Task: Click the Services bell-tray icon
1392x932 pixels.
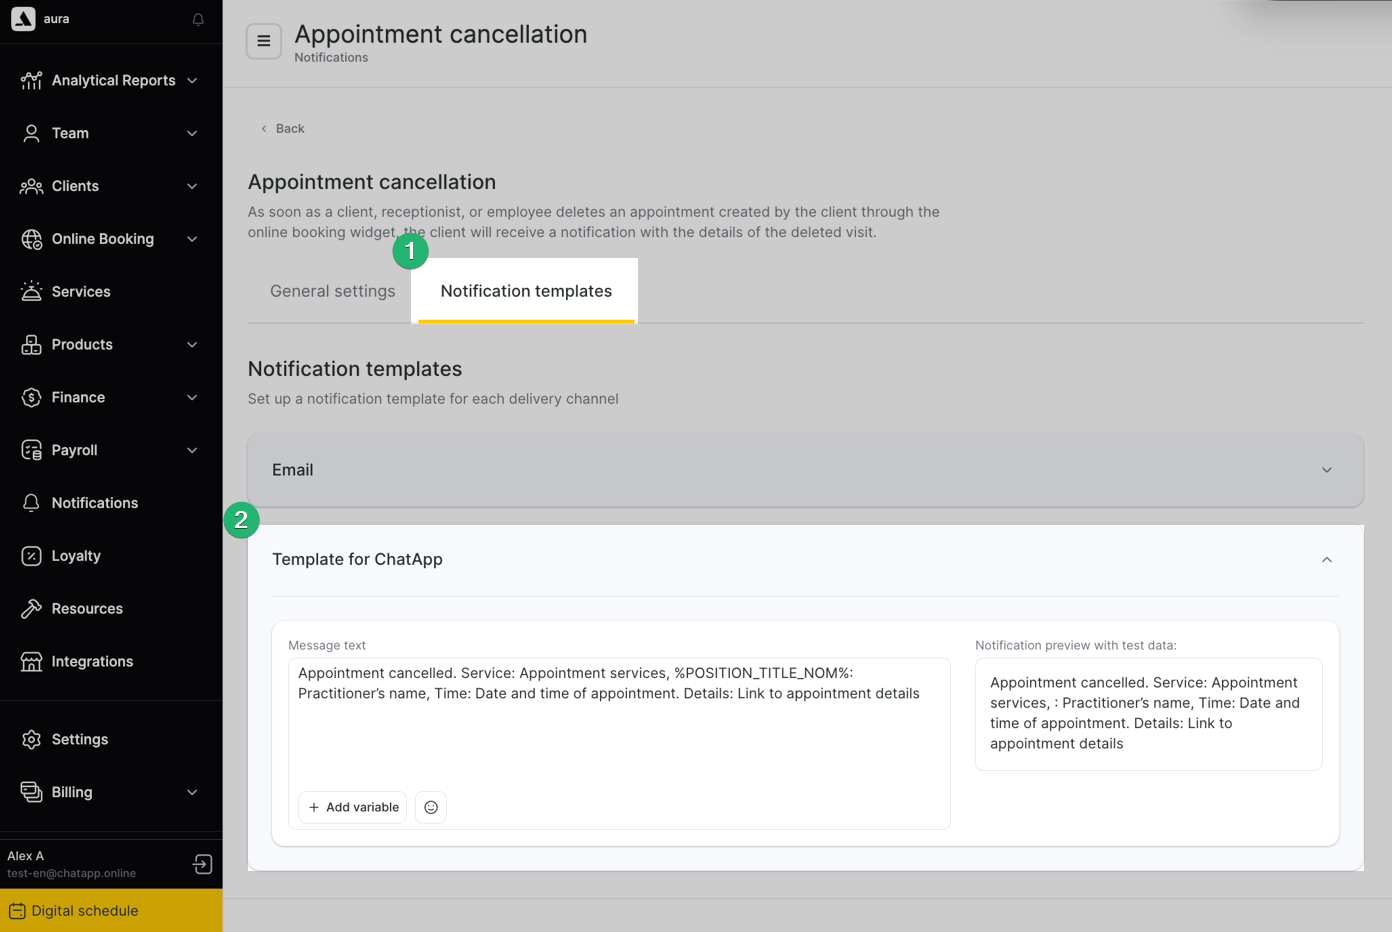Action: (32, 291)
